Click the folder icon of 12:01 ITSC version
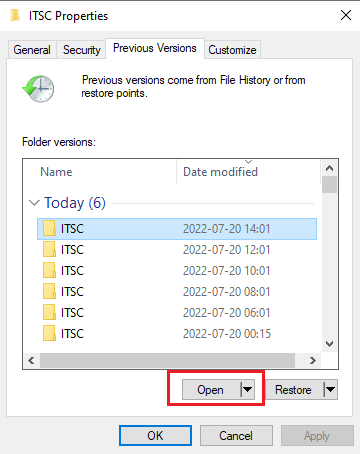Image resolution: width=362 pixels, height=454 pixels. pos(49,250)
